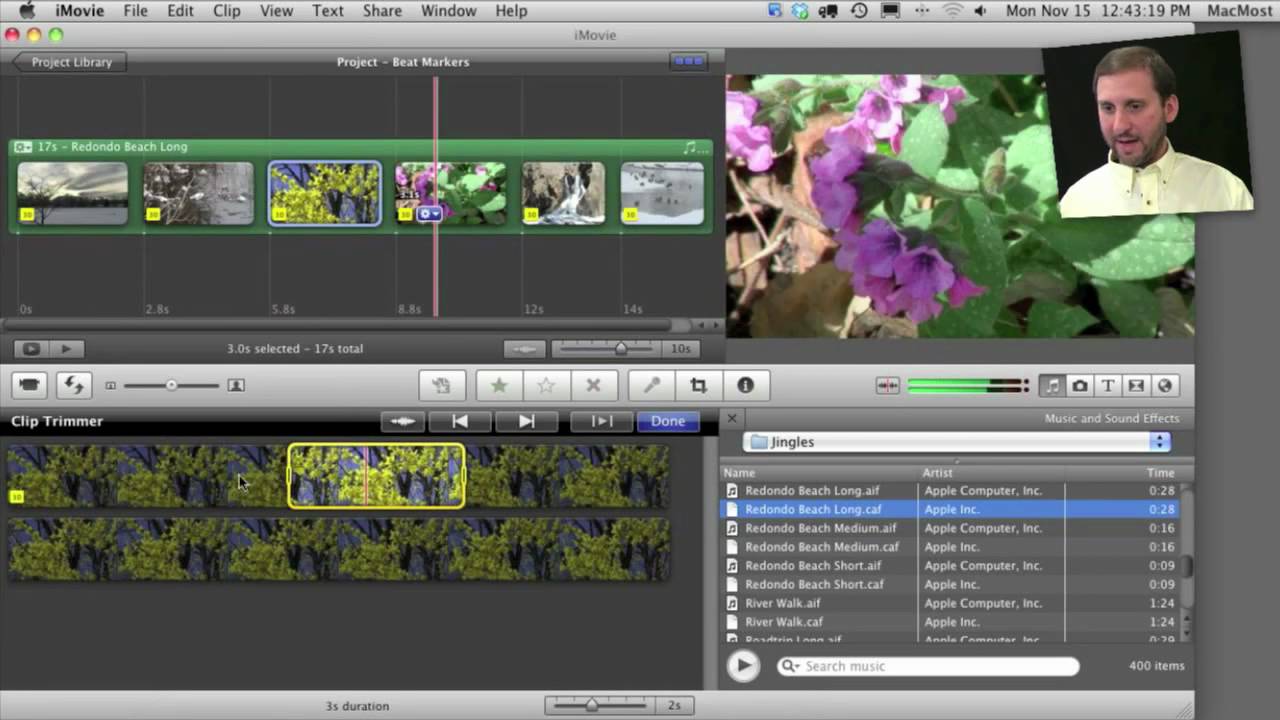This screenshot has height=720, width=1280.
Task: Play the selected music preview
Action: point(743,666)
